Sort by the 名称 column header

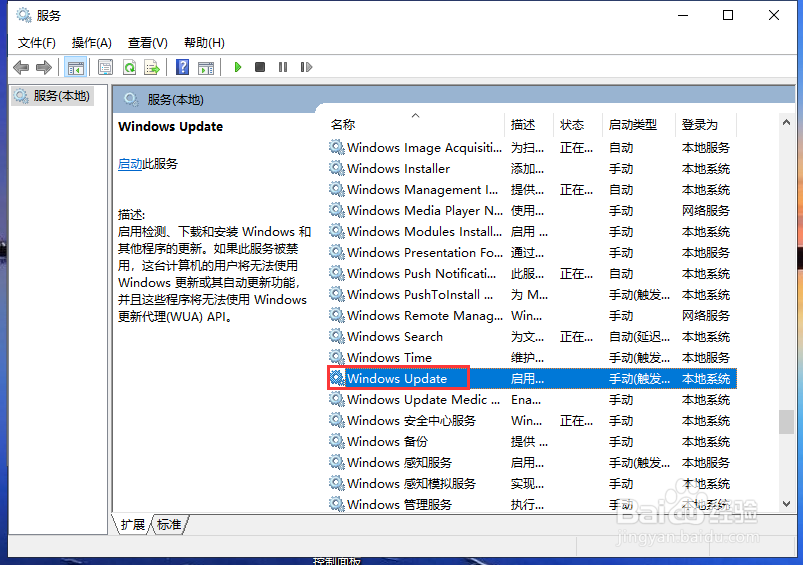pyautogui.click(x=415, y=124)
